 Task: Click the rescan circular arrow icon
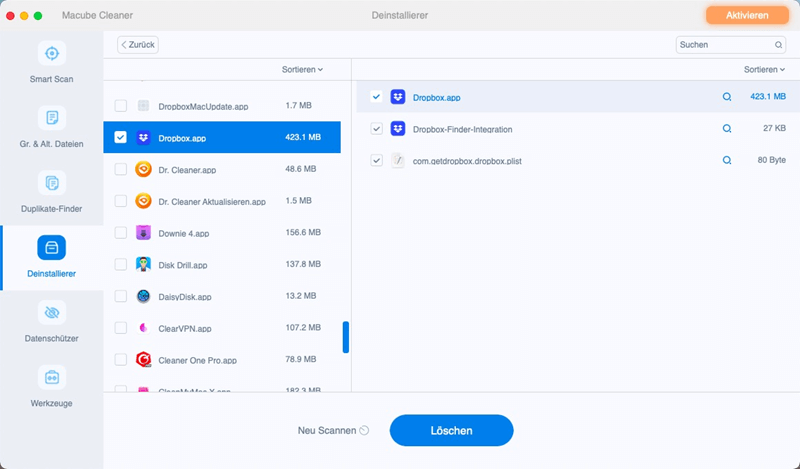tap(364, 430)
